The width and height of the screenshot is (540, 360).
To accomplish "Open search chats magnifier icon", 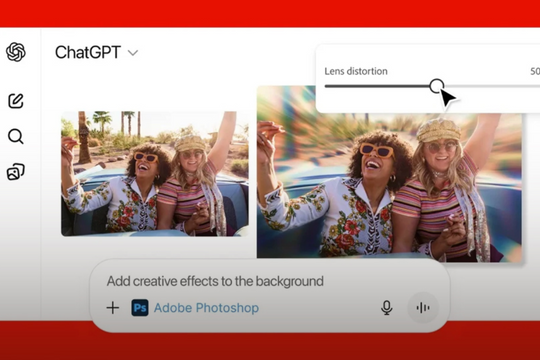I will pyautogui.click(x=15, y=136).
